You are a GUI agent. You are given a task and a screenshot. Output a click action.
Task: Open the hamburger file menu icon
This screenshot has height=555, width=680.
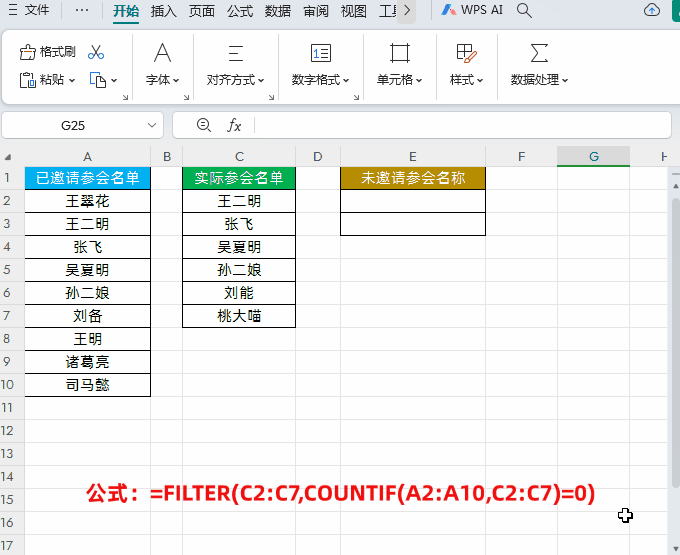(13, 10)
